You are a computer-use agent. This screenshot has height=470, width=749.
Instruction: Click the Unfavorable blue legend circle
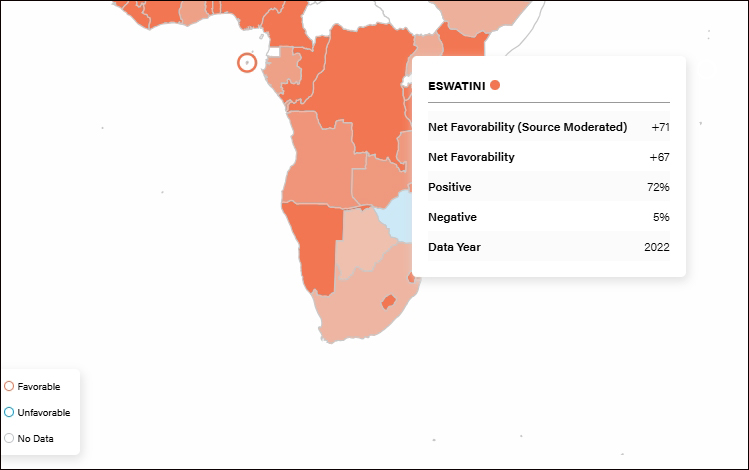click(9, 412)
